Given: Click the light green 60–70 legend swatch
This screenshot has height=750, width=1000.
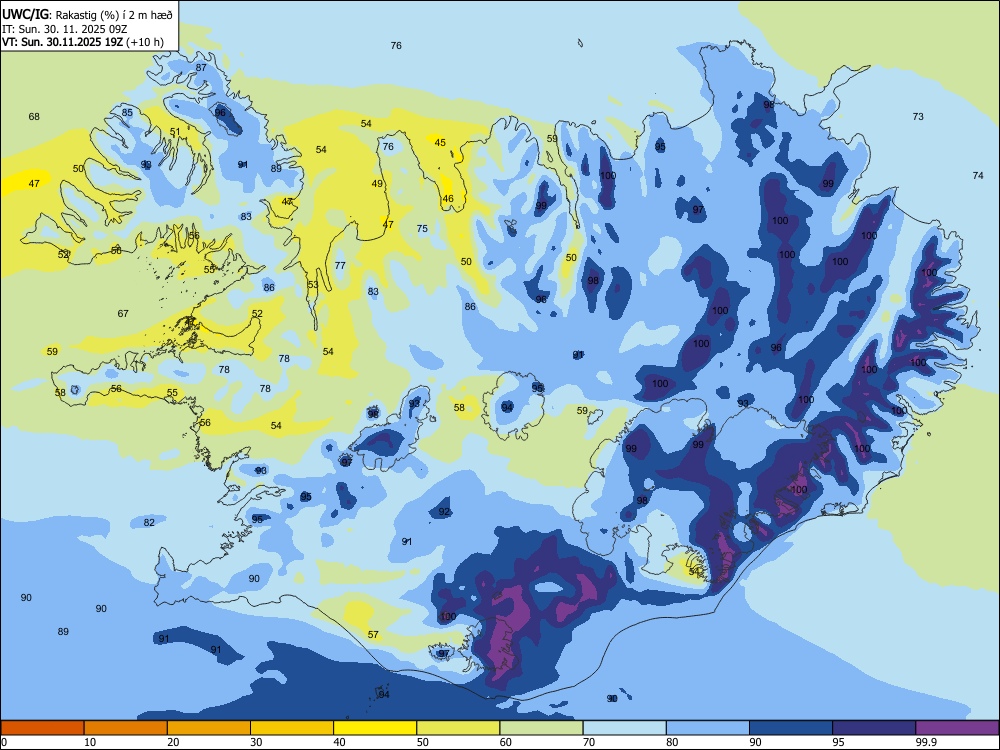Looking at the screenshot, I should pyautogui.click(x=541, y=728).
